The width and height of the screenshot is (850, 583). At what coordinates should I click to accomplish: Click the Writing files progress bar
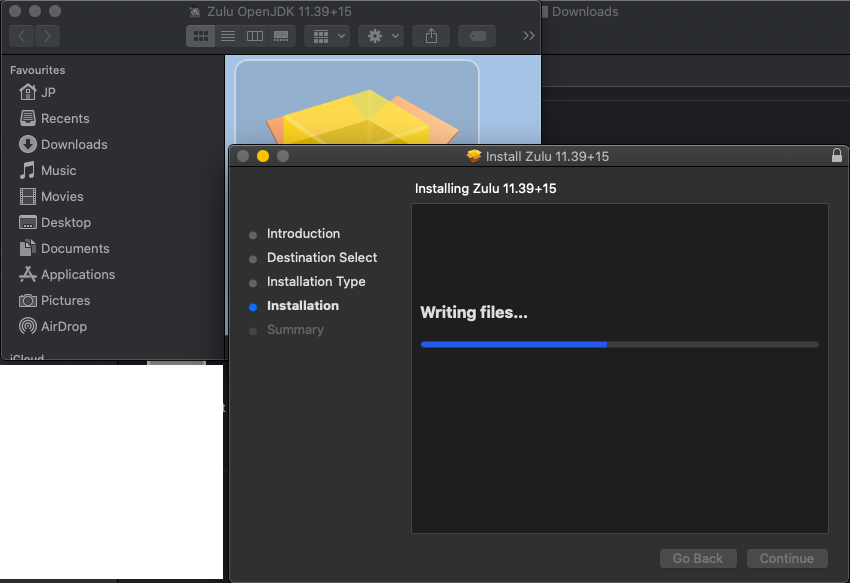(x=619, y=344)
